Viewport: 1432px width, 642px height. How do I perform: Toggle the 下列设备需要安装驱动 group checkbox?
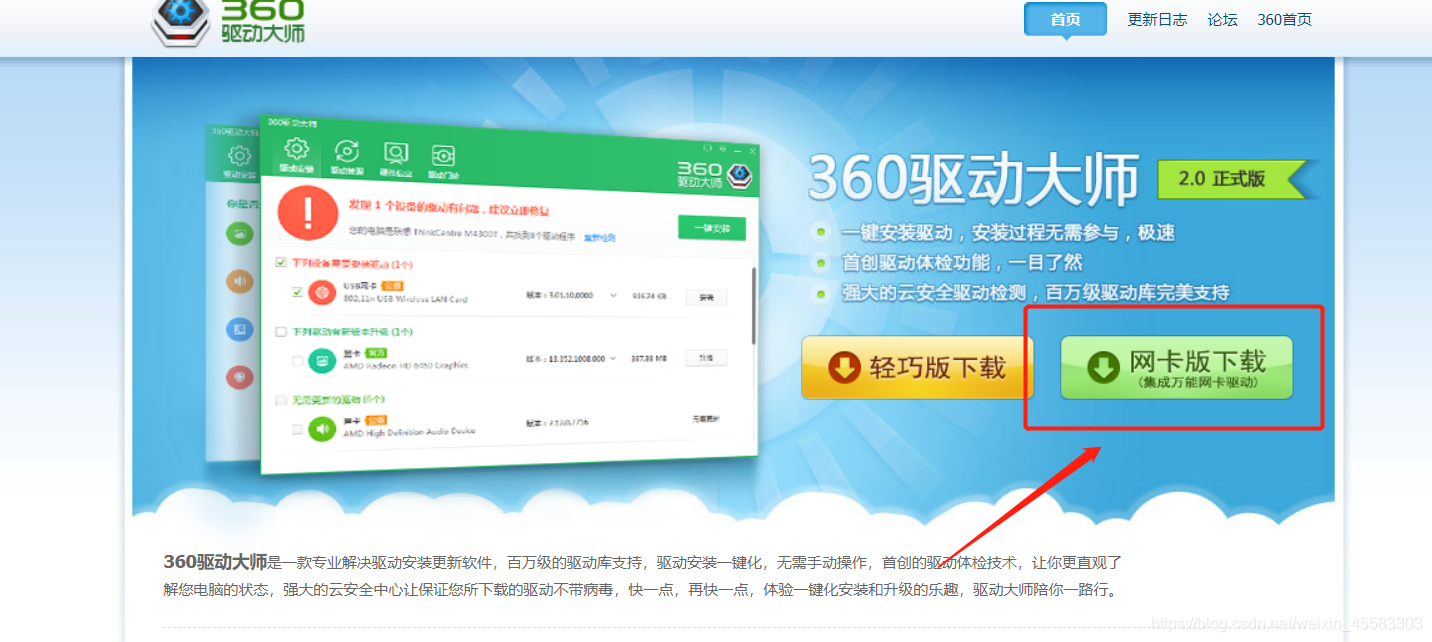point(281,263)
